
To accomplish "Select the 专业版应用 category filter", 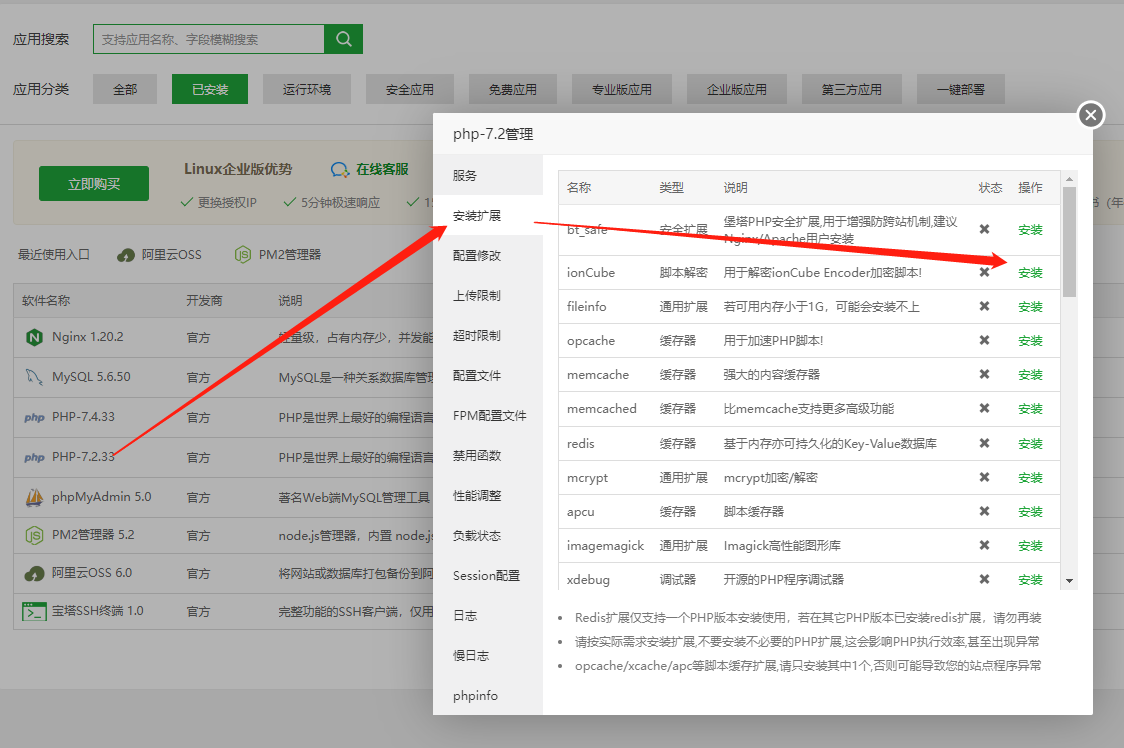I will [x=621, y=89].
